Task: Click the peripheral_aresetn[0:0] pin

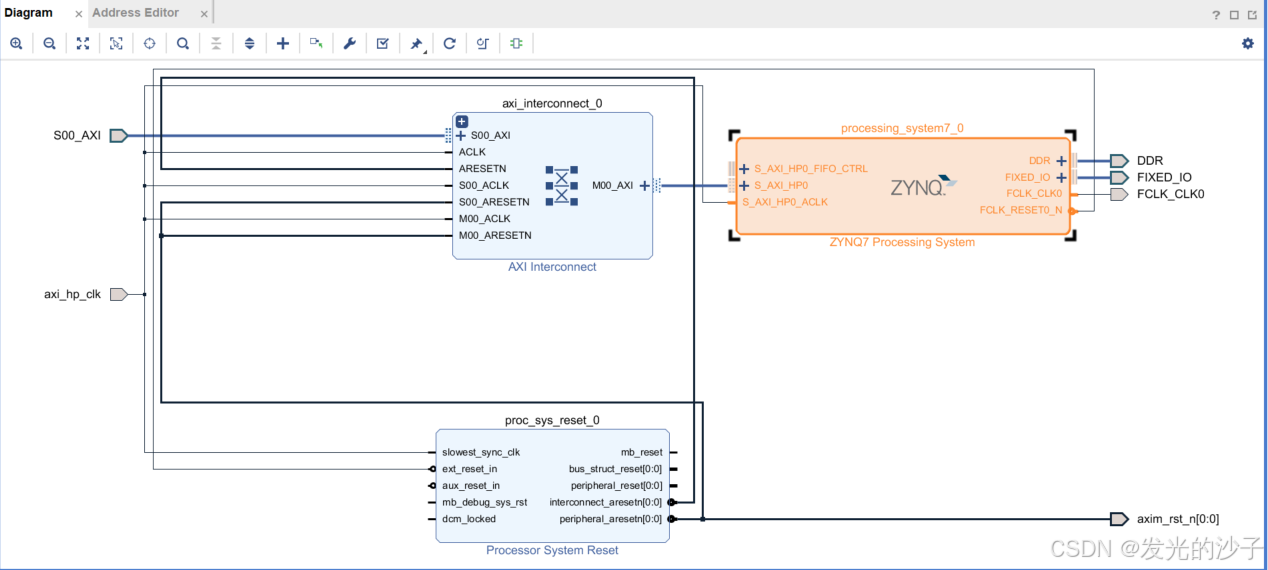Action: click(x=611, y=519)
